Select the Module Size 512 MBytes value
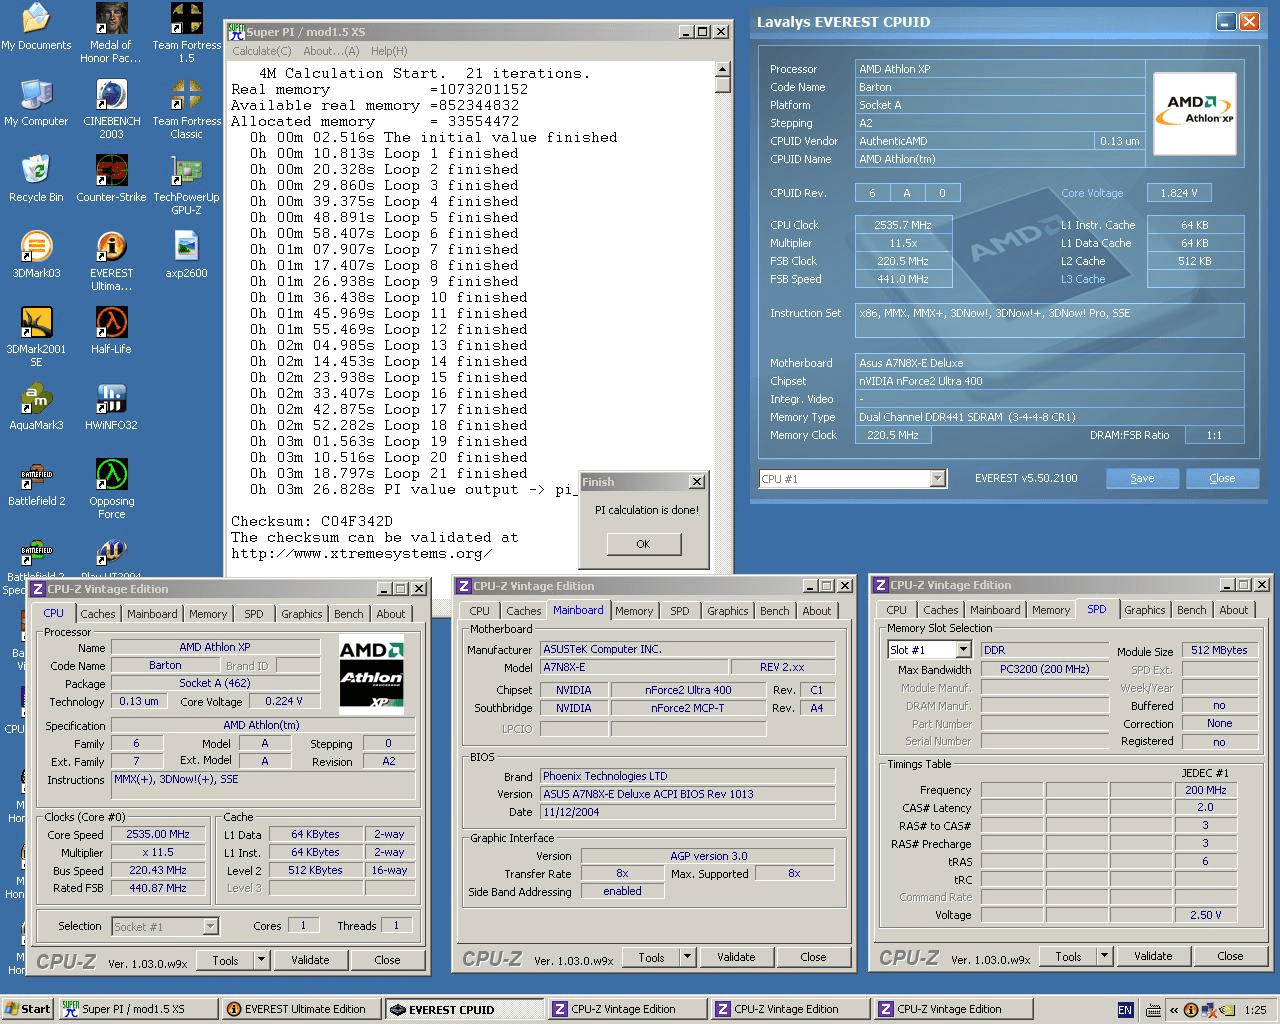The image size is (1280, 1024). point(1220,650)
